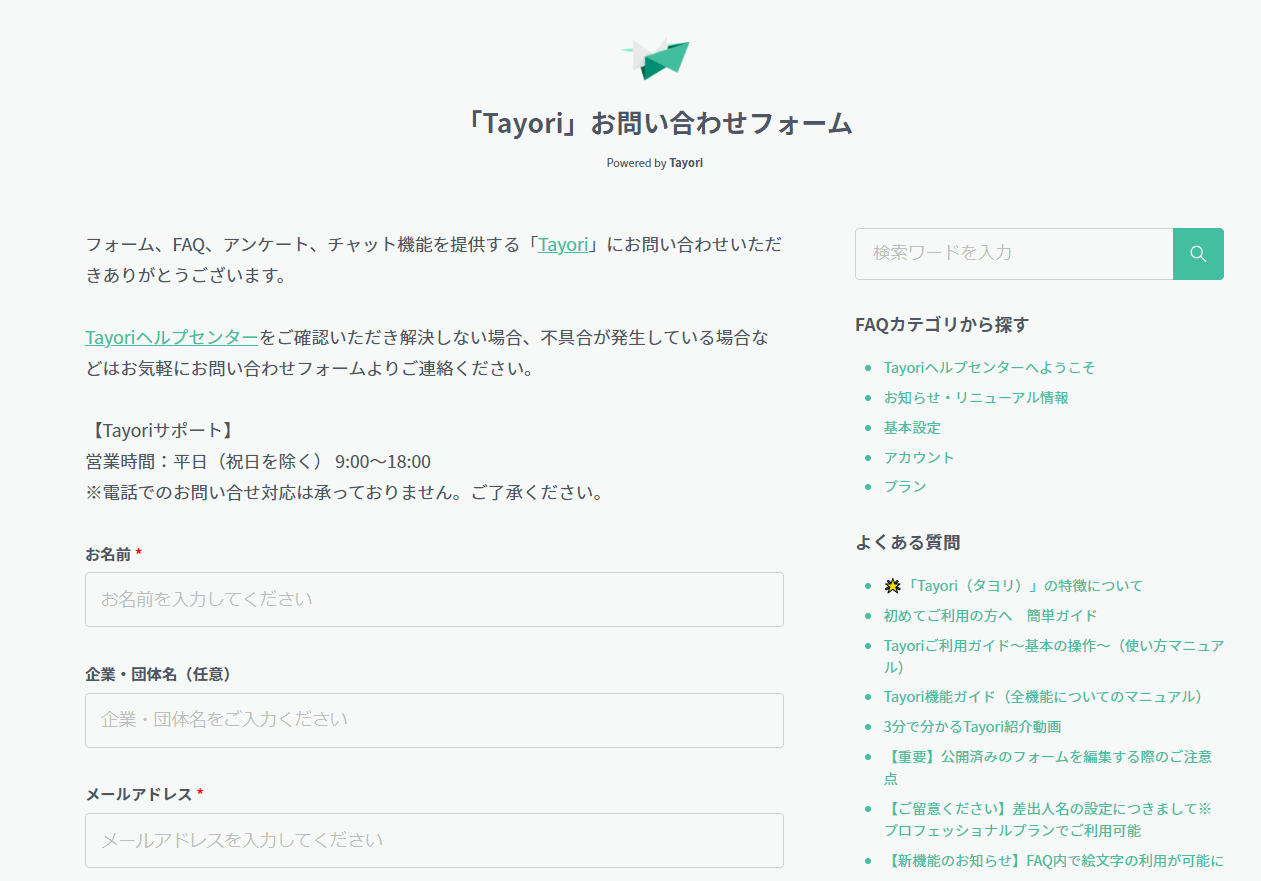View 3分で分かるTayori紹介動画 link

point(972,727)
